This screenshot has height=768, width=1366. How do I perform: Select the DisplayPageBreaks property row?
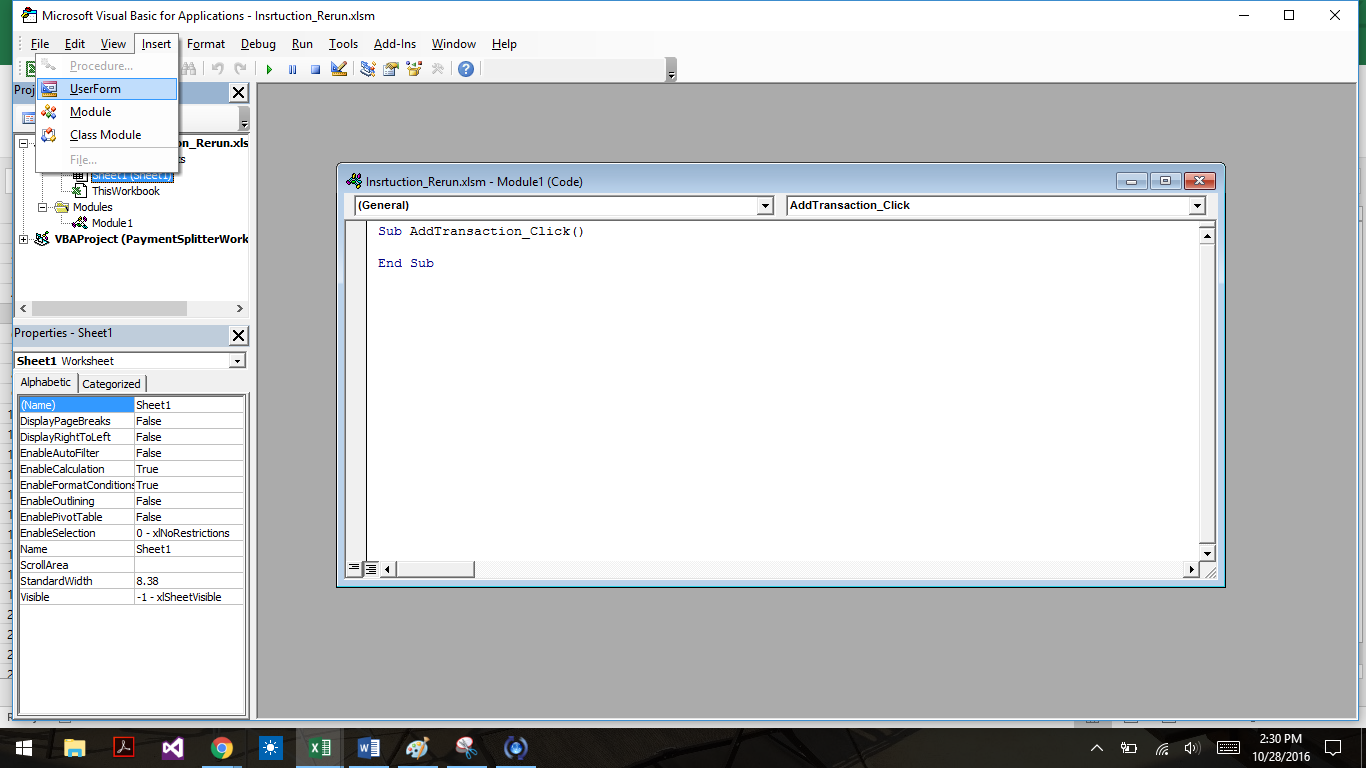click(x=131, y=421)
